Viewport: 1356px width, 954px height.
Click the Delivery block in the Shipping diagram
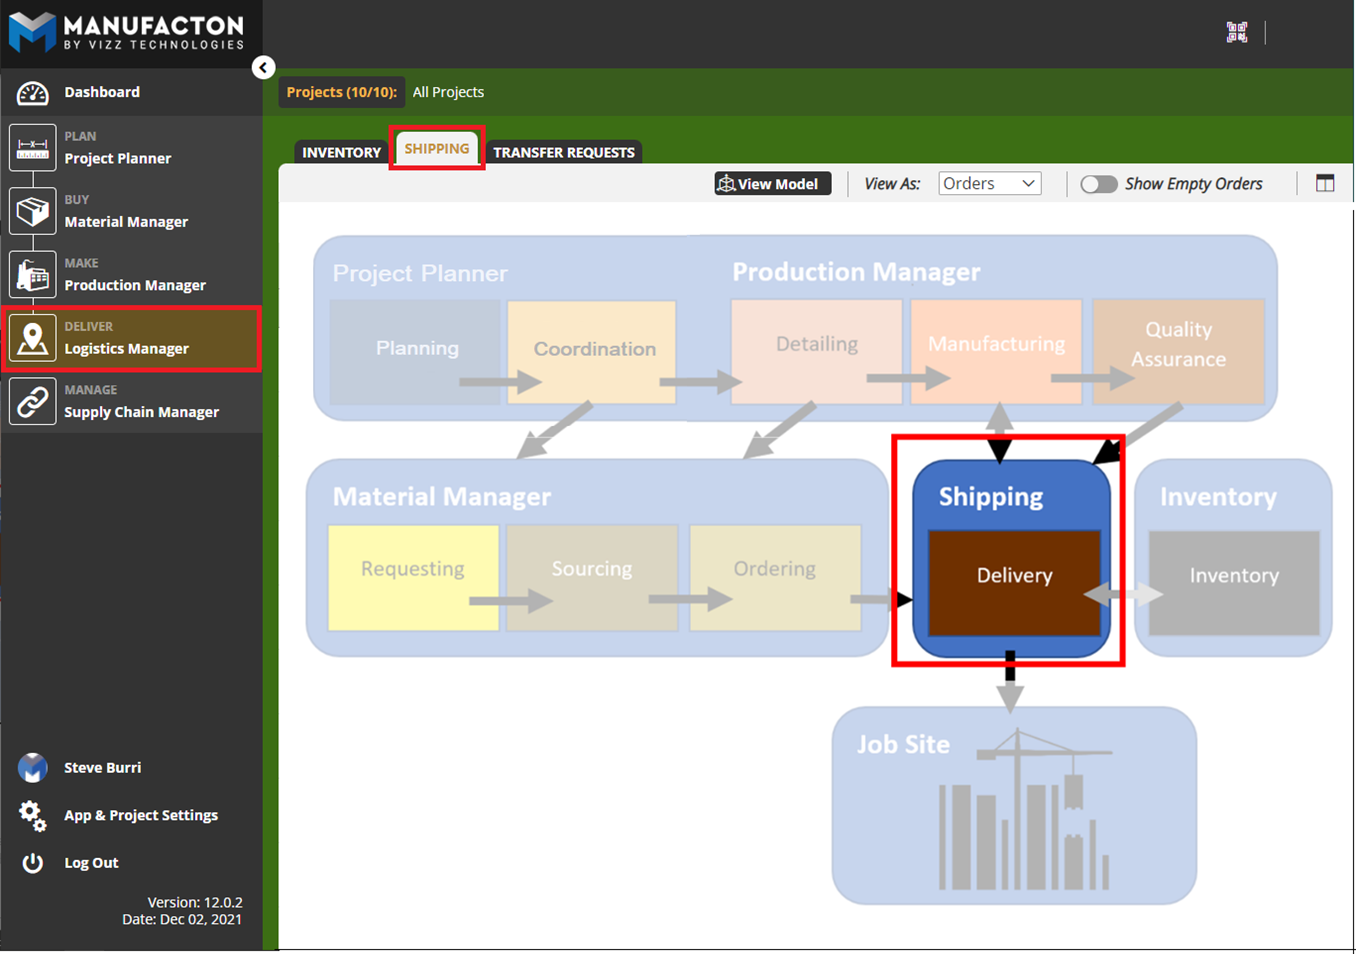pos(1014,576)
